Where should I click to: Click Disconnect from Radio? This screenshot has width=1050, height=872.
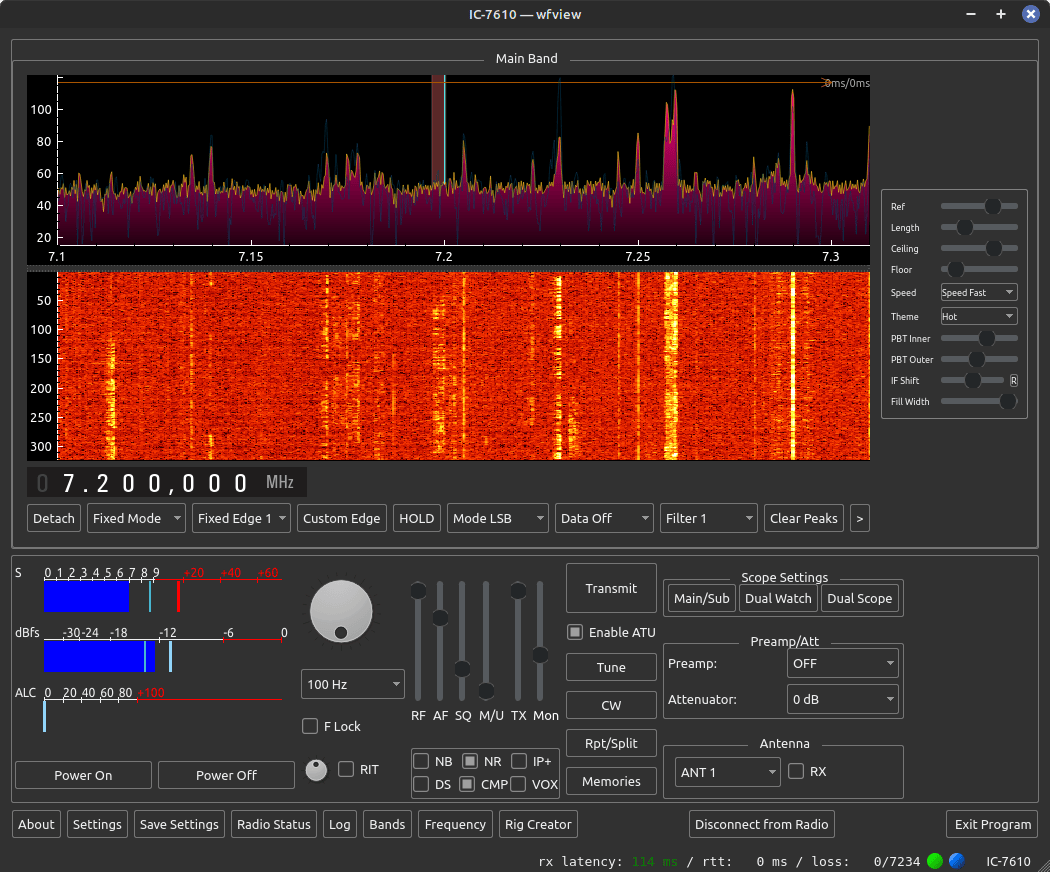coord(761,824)
